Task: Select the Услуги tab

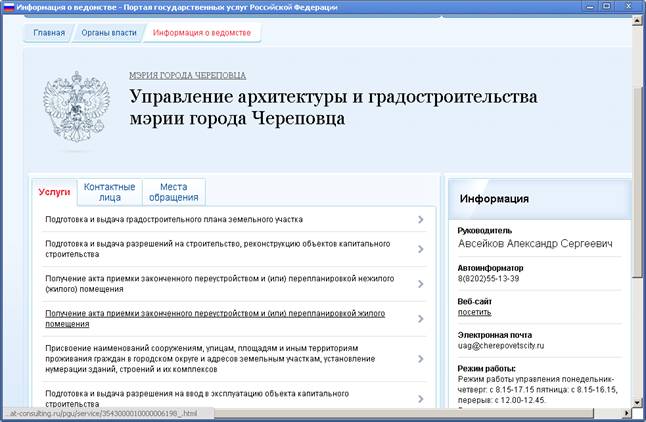Action: click(x=54, y=192)
